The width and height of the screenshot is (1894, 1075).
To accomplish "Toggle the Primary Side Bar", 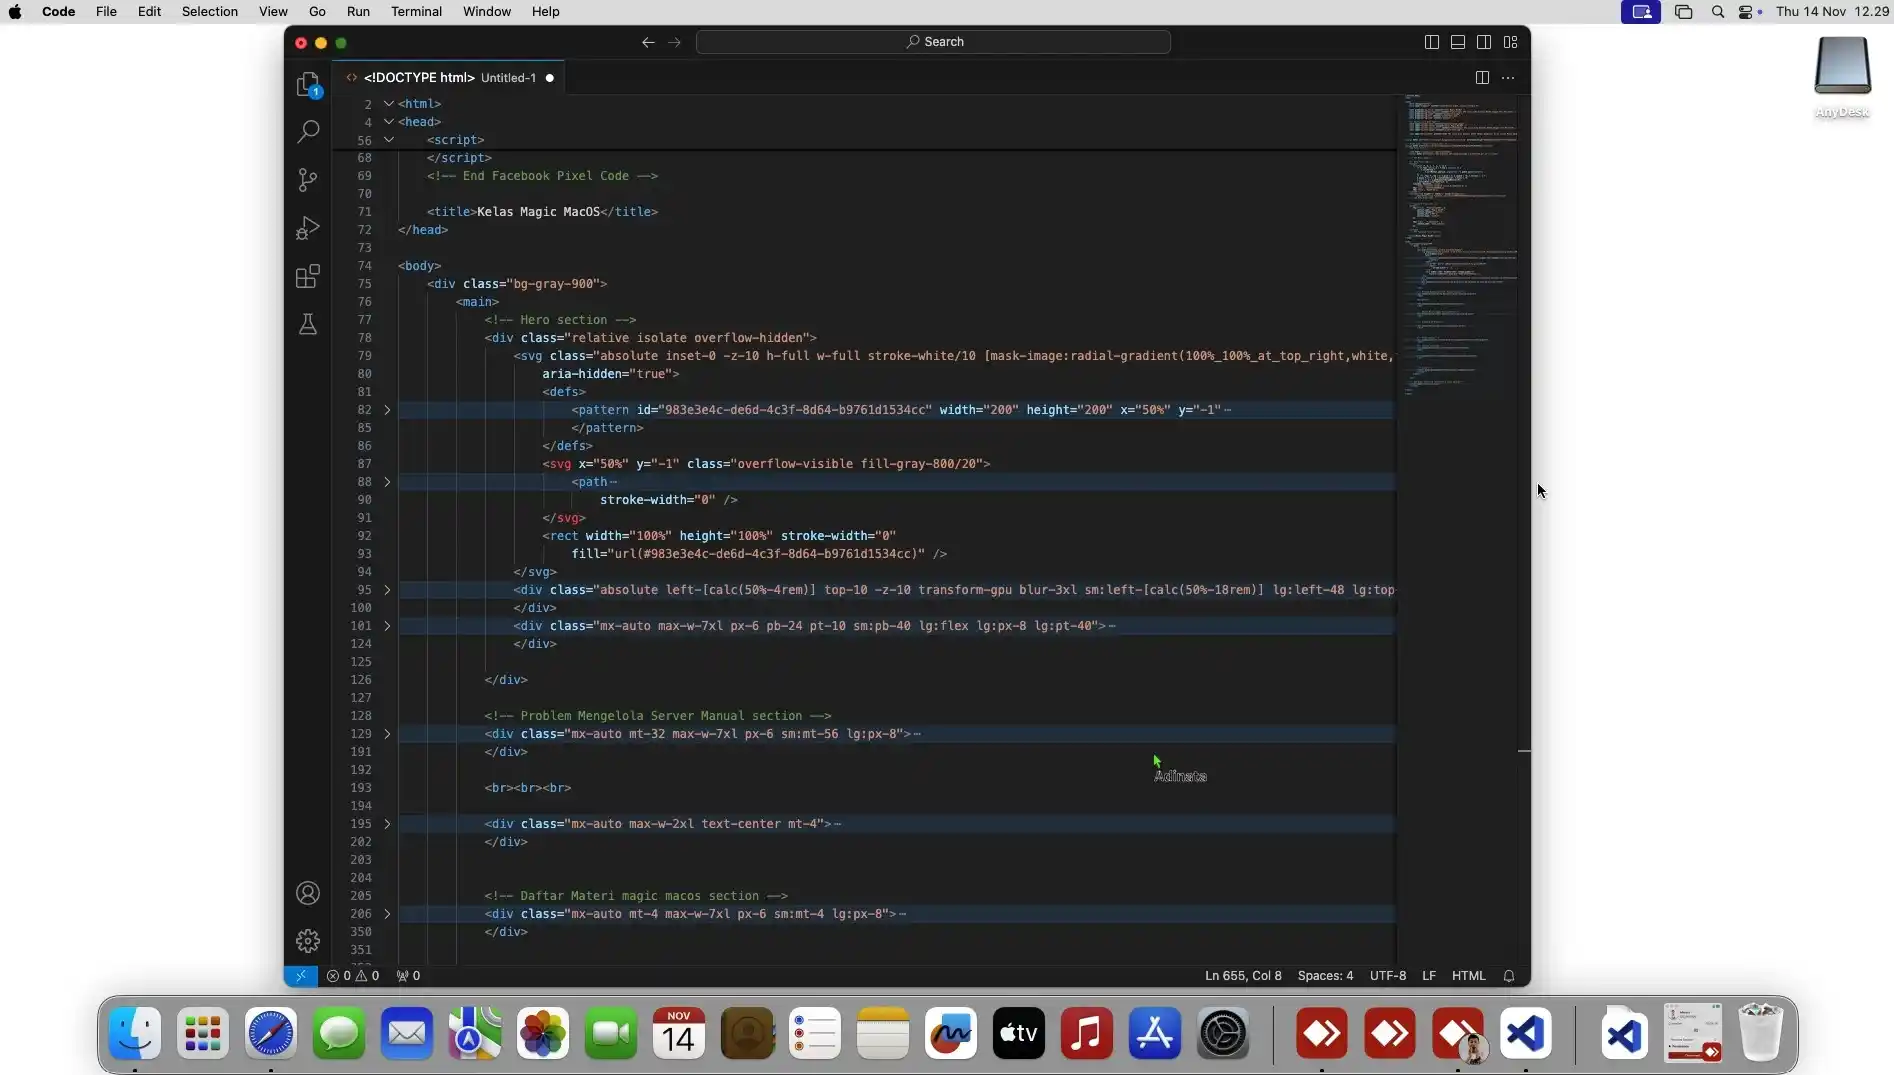I will [1432, 42].
